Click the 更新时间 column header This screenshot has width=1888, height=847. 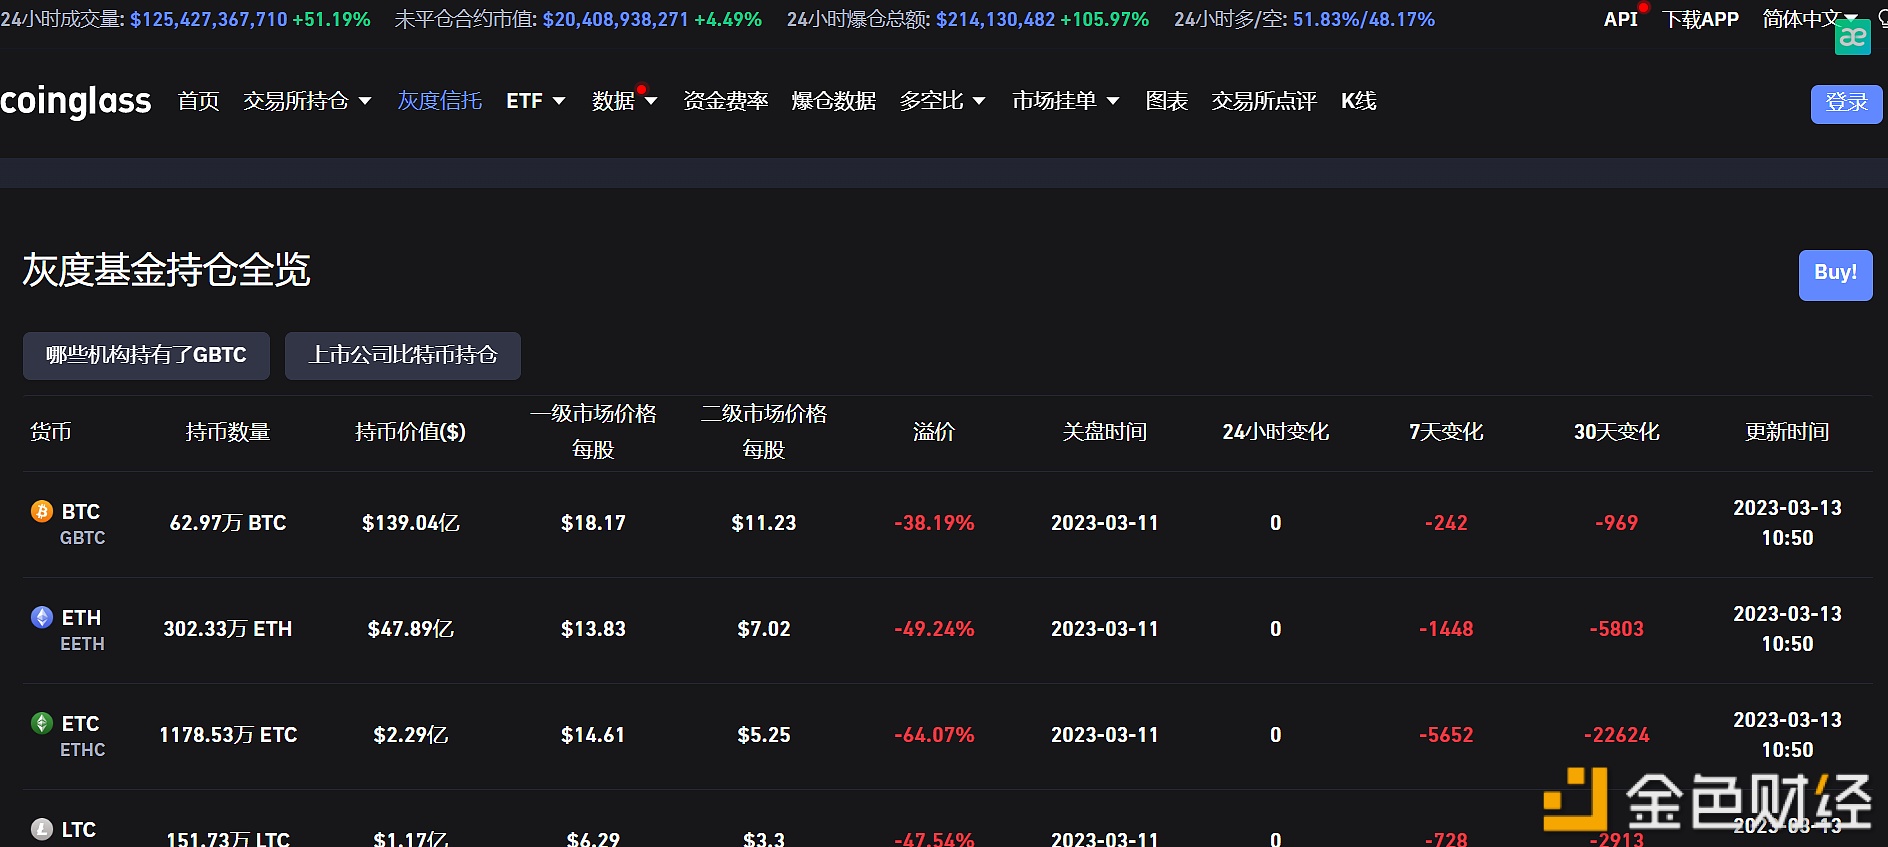click(x=1787, y=432)
